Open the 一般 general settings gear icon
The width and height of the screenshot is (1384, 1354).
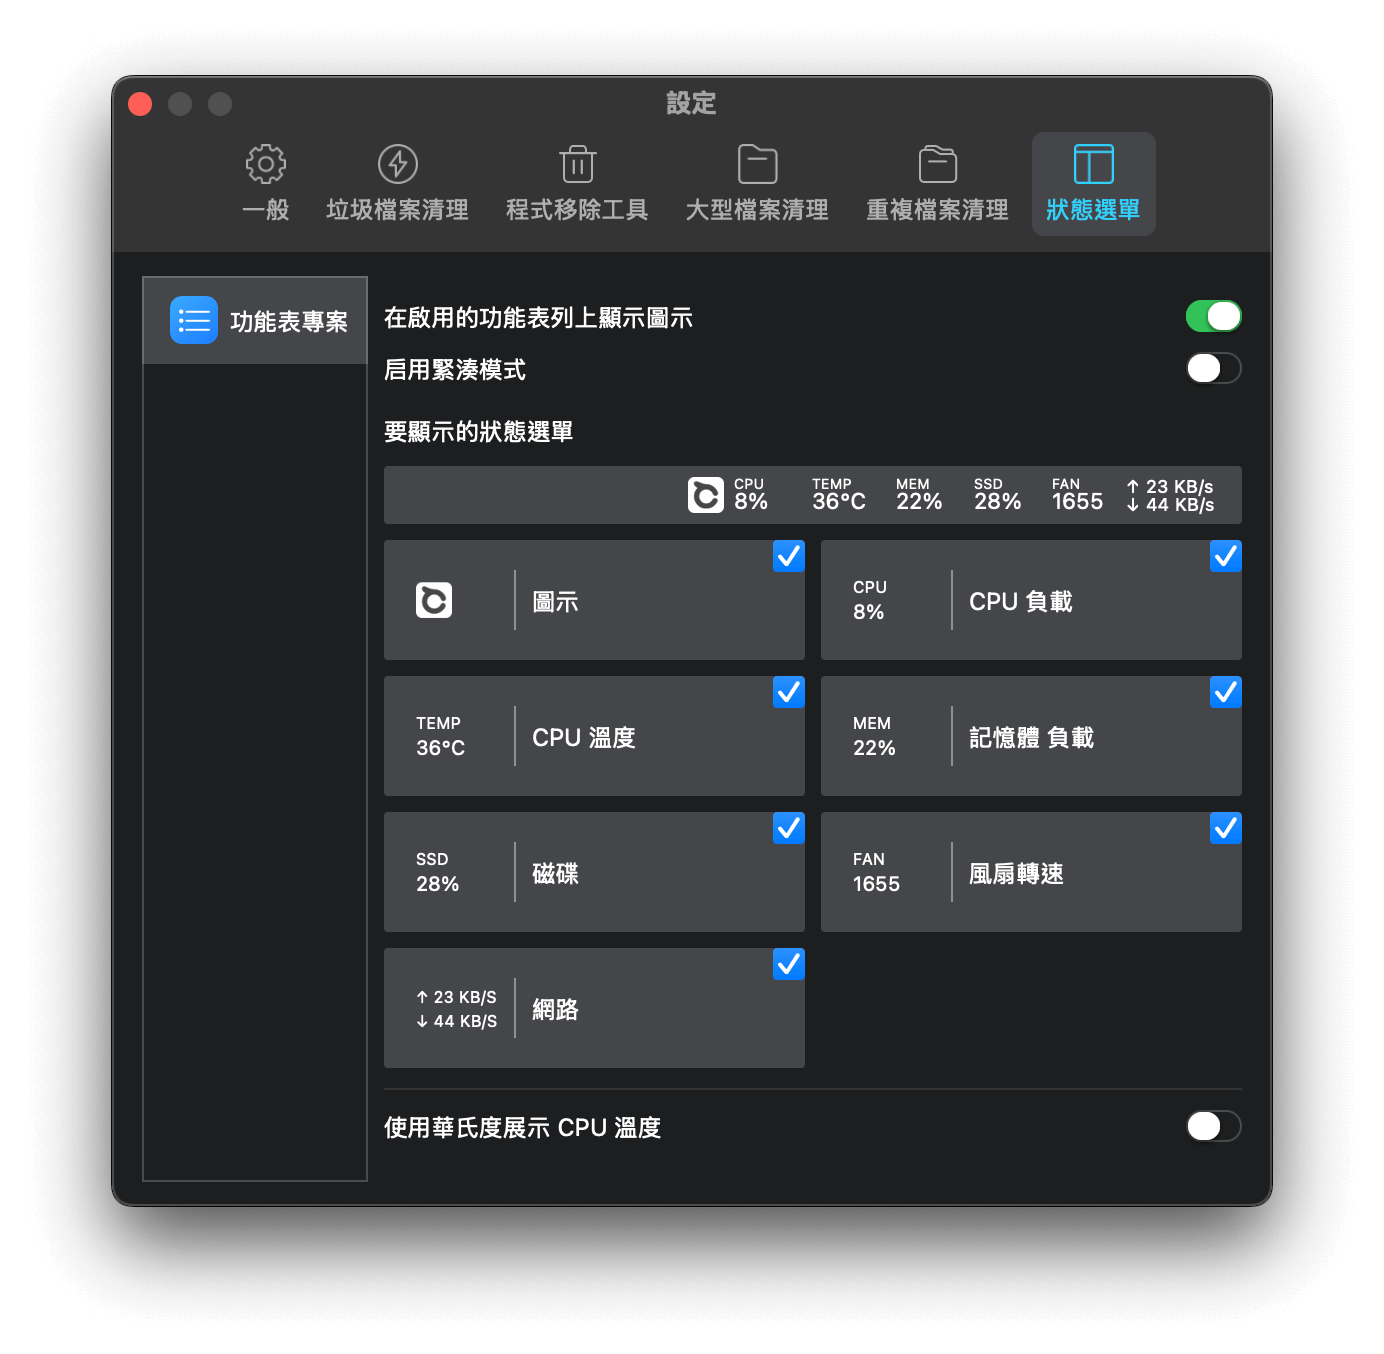click(266, 164)
